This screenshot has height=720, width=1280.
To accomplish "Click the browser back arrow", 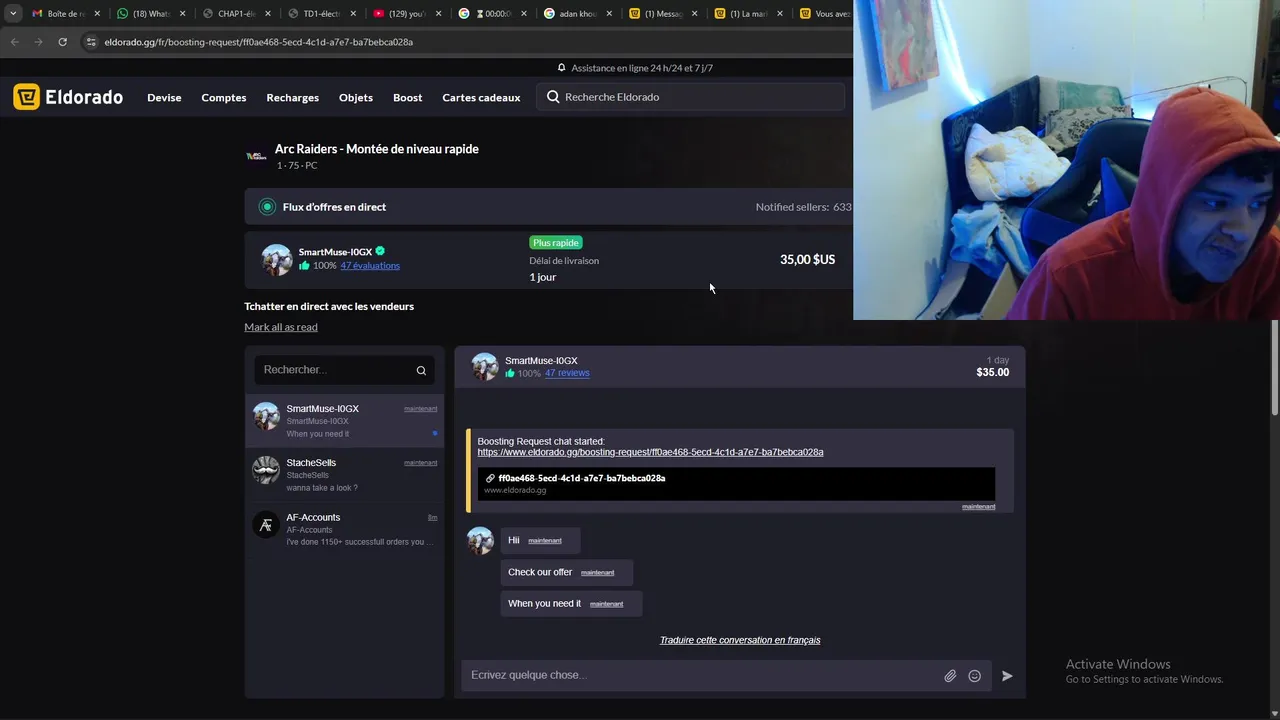I will [14, 42].
